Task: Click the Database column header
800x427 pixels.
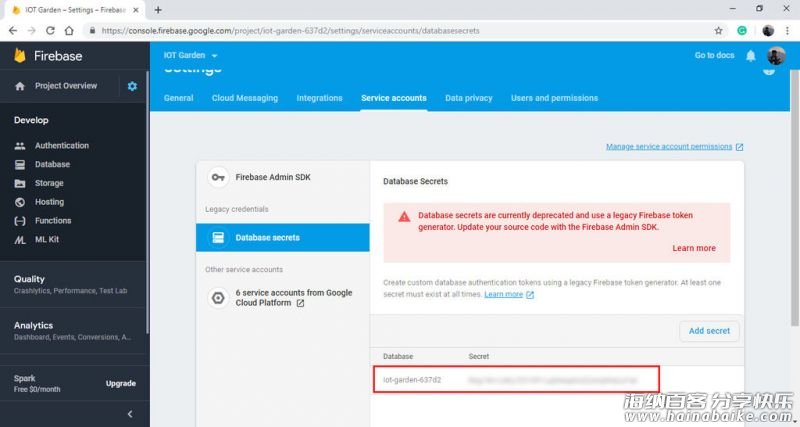Action: click(398, 356)
